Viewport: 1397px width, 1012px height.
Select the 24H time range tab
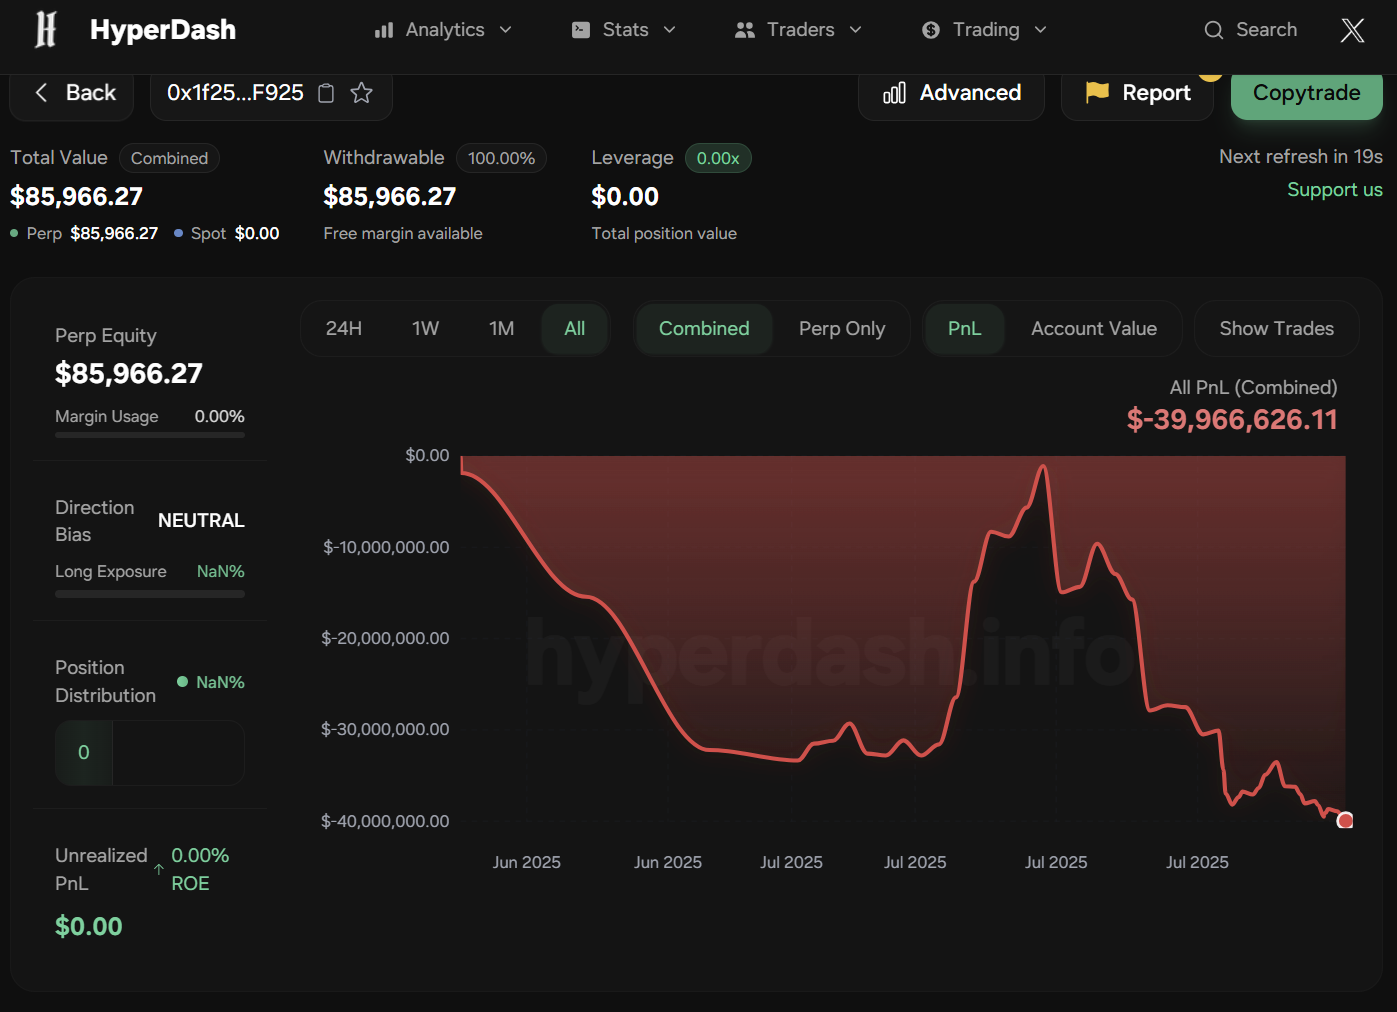(x=344, y=329)
